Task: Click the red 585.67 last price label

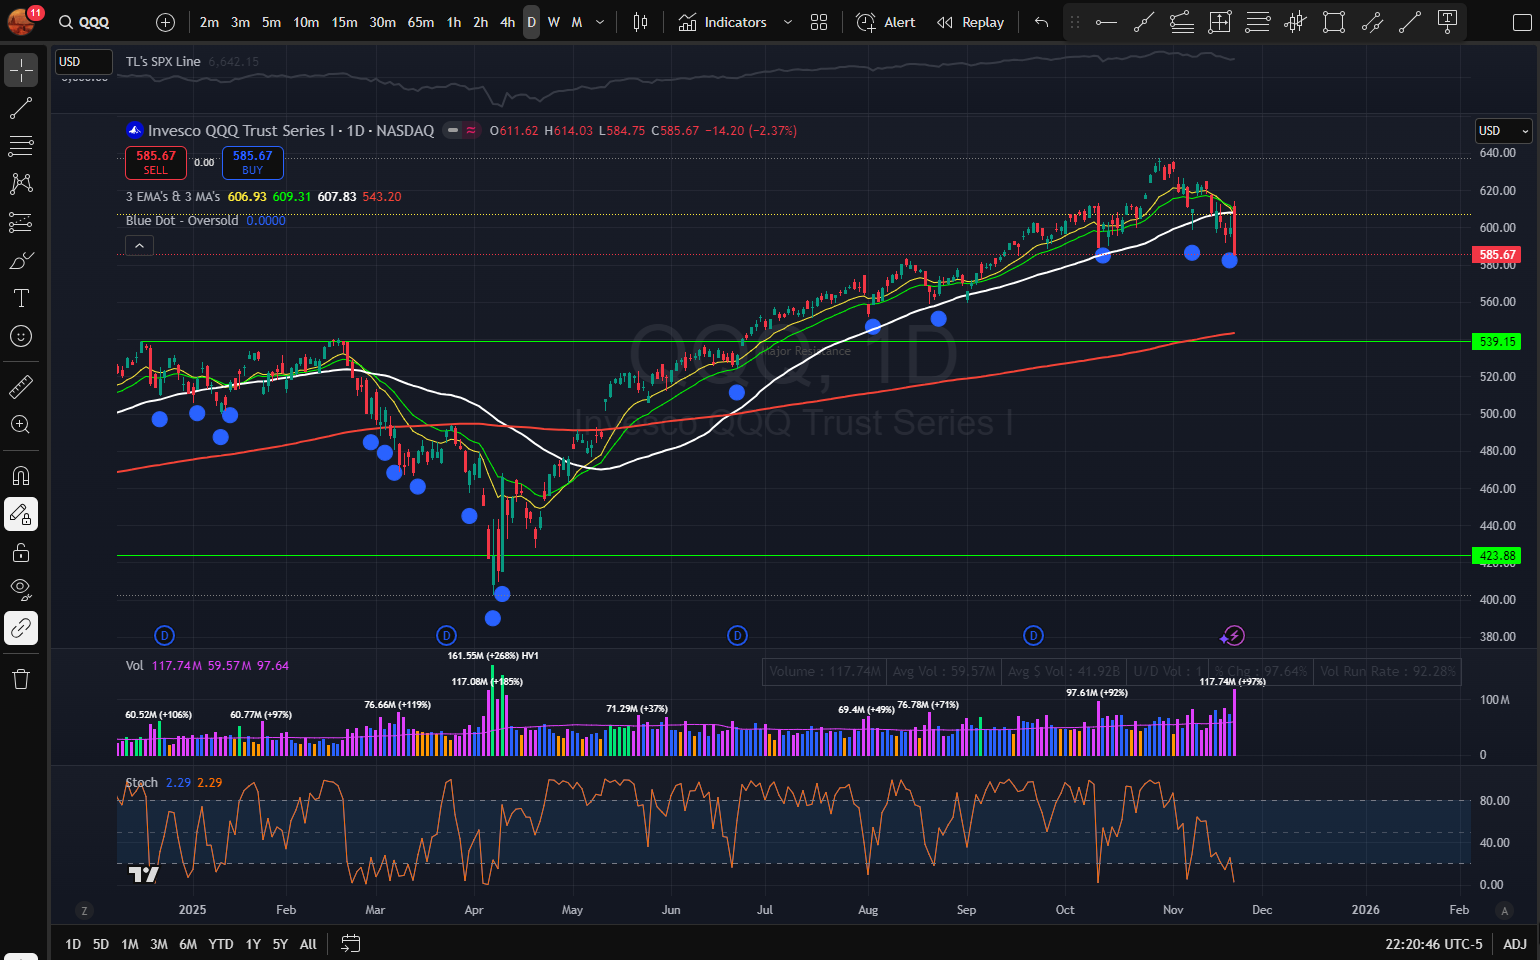Action: pos(1497,255)
